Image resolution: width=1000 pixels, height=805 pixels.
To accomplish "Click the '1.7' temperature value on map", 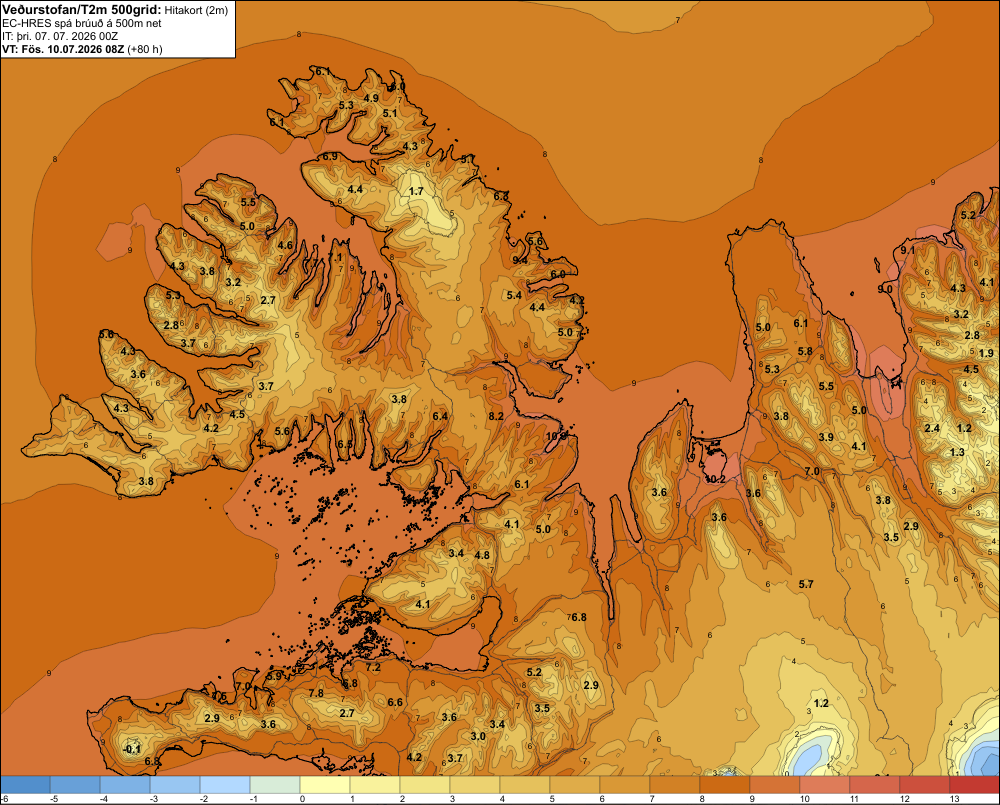I will click(x=416, y=191).
